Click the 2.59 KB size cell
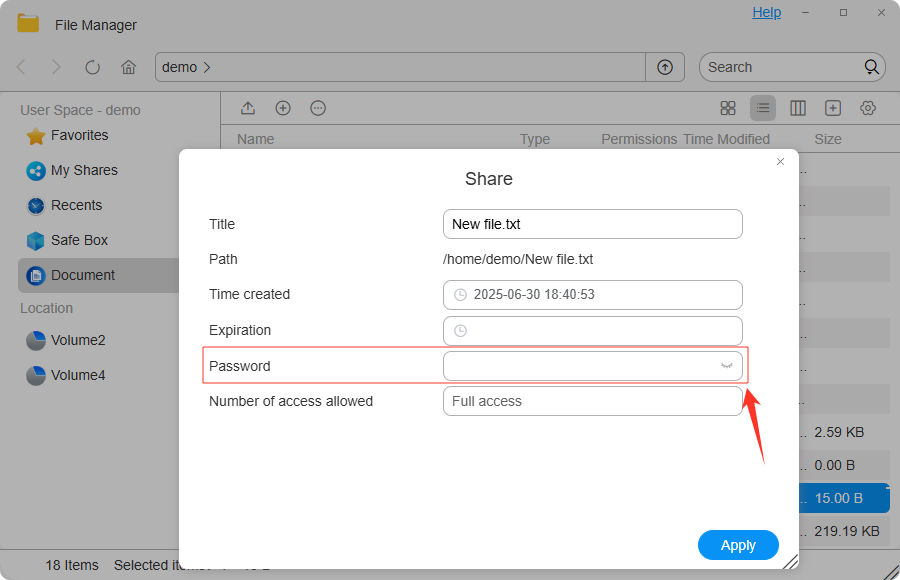 839,432
